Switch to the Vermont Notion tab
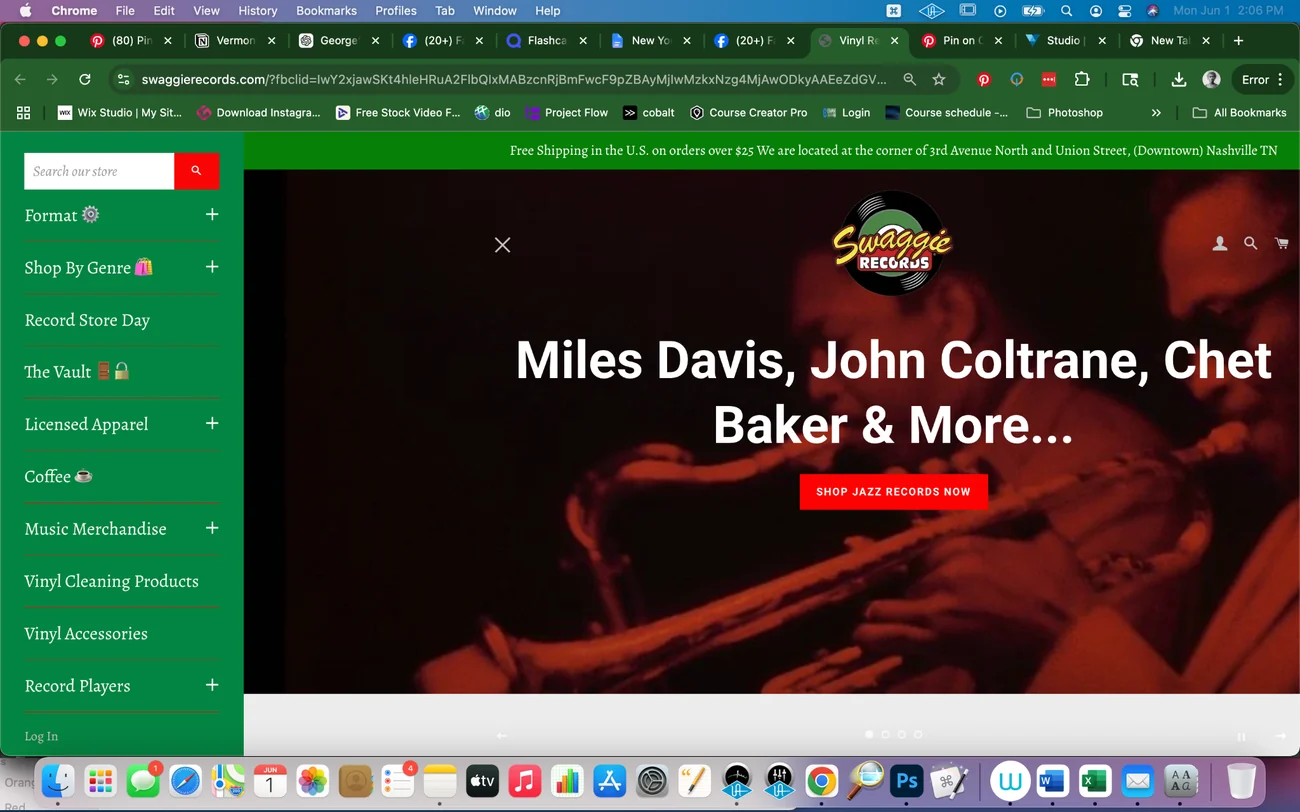This screenshot has width=1300, height=812. tap(235, 41)
